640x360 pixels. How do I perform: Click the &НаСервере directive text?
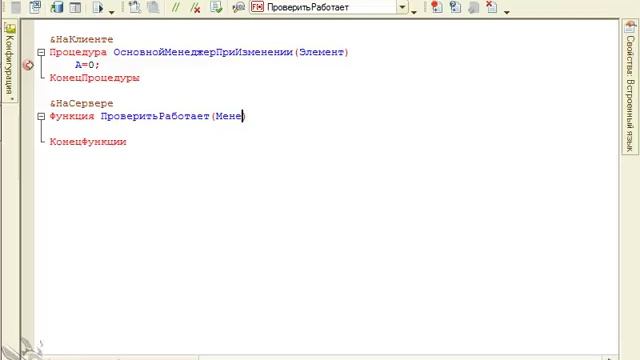tap(82, 104)
